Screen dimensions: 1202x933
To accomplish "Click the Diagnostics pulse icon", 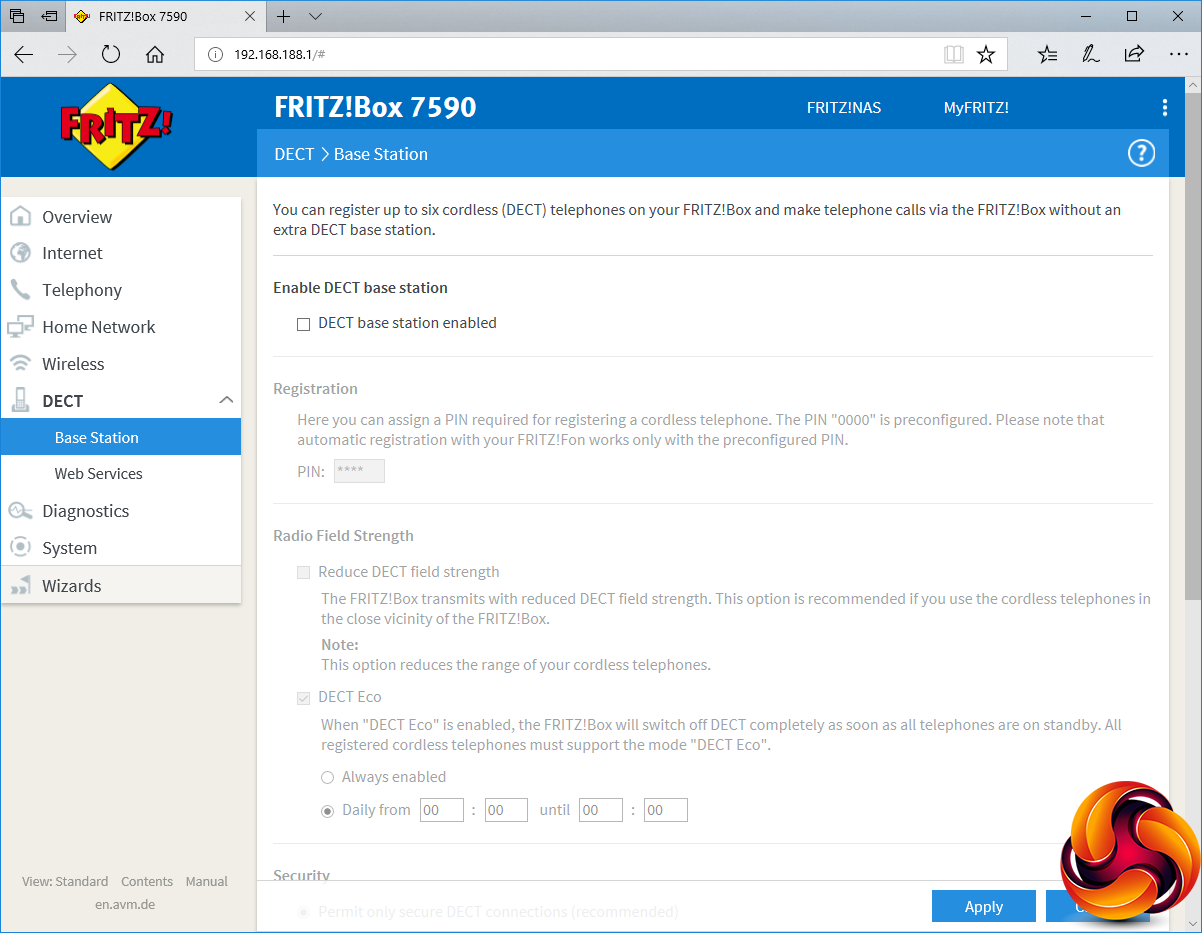I will 20,511.
